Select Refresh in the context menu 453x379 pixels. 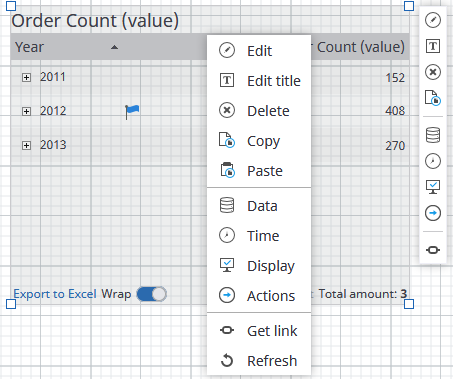pos(259,361)
